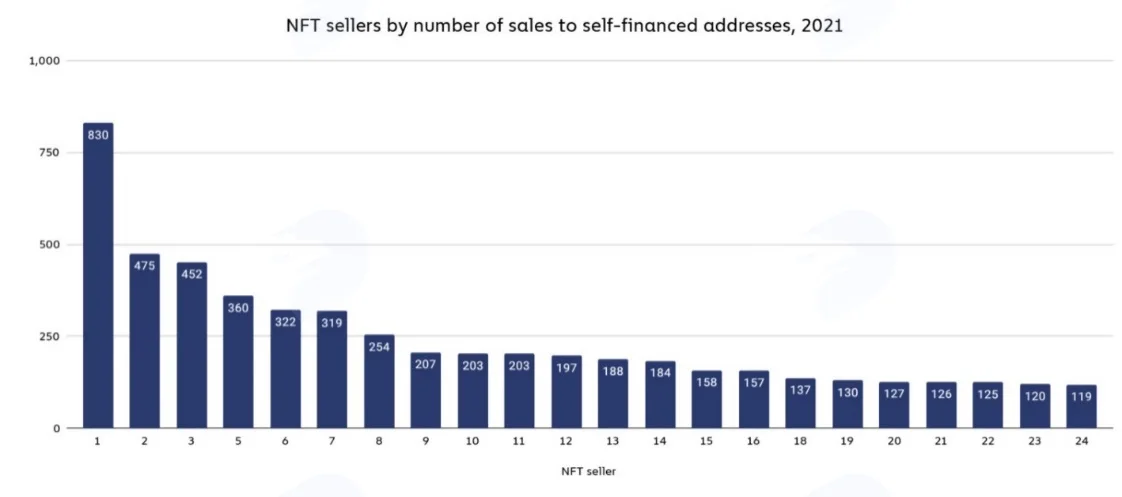Viewport: 1122px width, 497px height.
Task: Select the bar labeled 319
Action: click(x=332, y=370)
